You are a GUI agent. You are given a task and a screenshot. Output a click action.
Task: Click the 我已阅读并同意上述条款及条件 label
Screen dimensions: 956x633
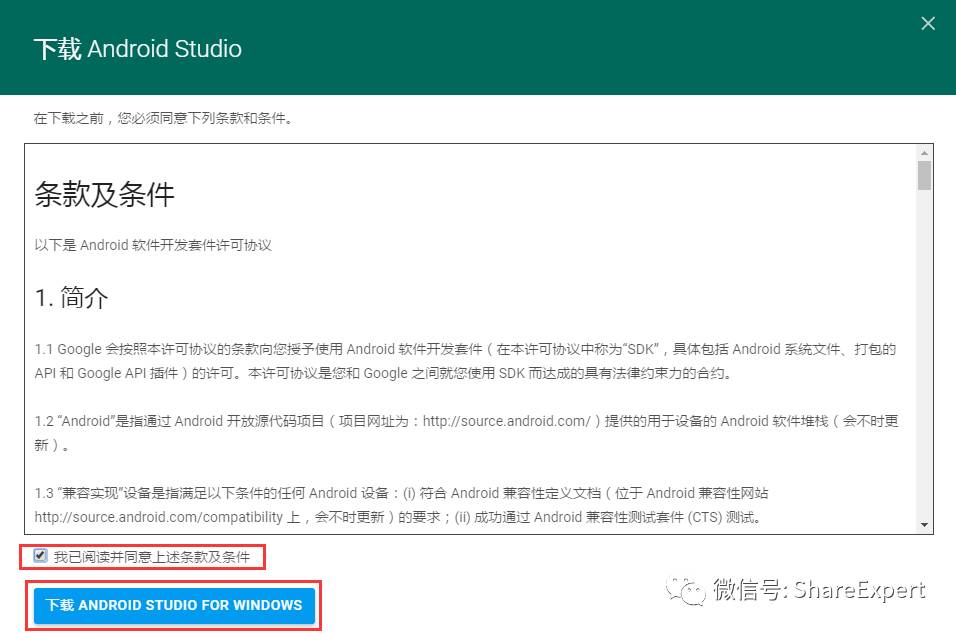(152, 557)
